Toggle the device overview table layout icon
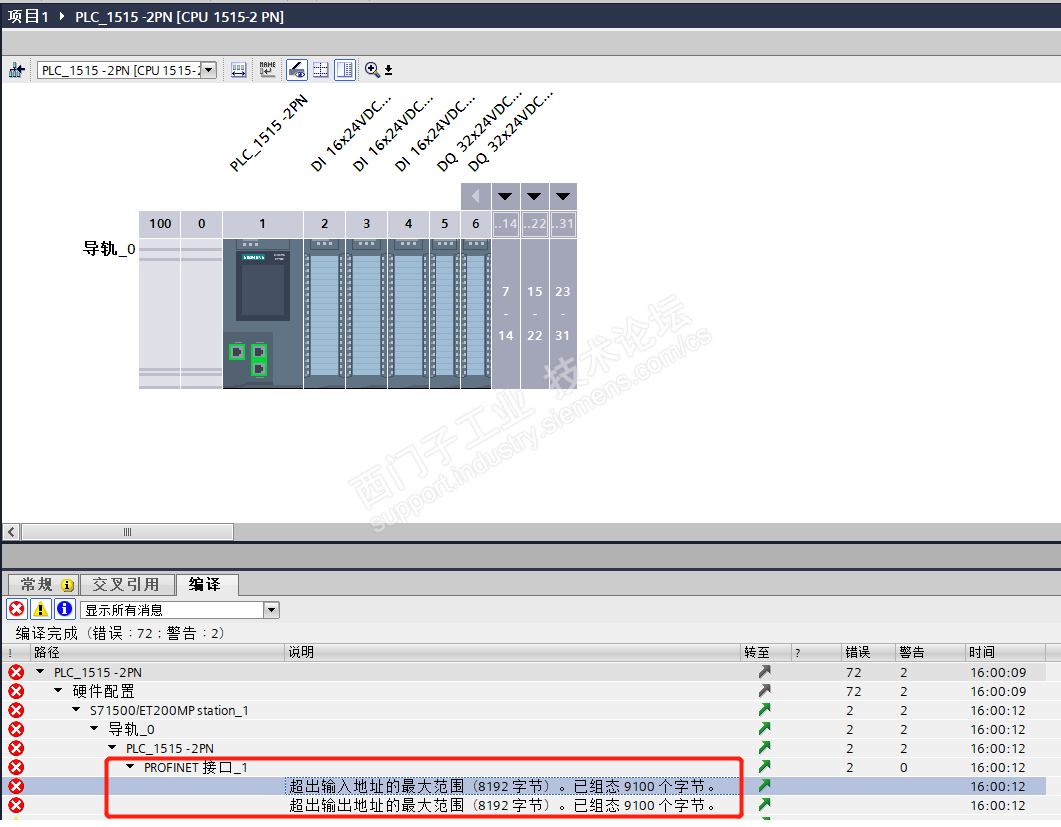Image resolution: width=1061 pixels, height=827 pixels. click(x=345, y=70)
